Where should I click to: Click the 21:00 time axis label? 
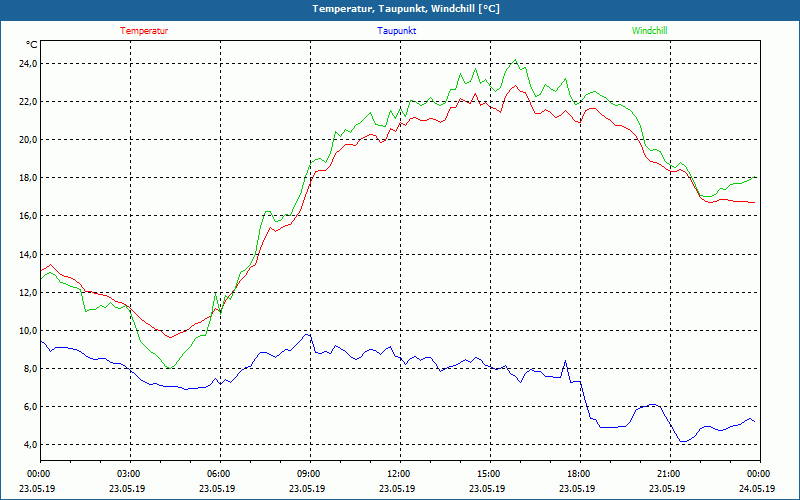click(670, 474)
